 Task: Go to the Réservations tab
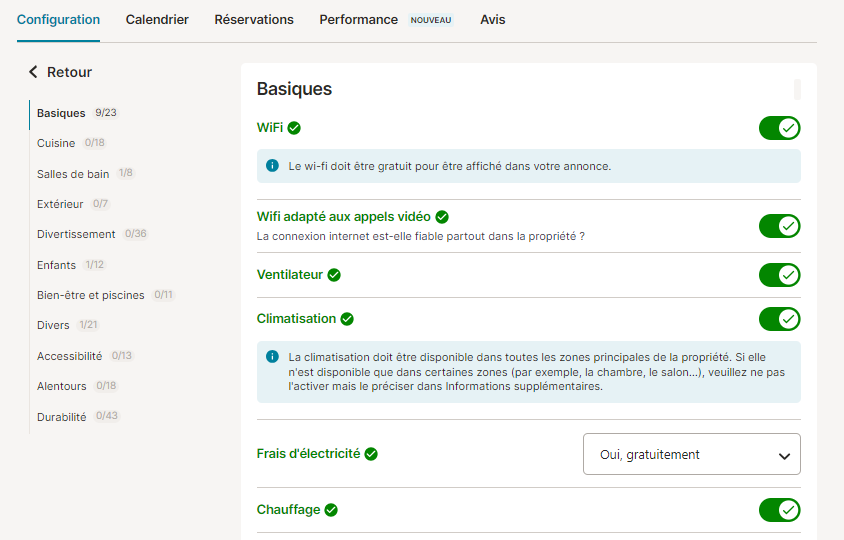[254, 20]
